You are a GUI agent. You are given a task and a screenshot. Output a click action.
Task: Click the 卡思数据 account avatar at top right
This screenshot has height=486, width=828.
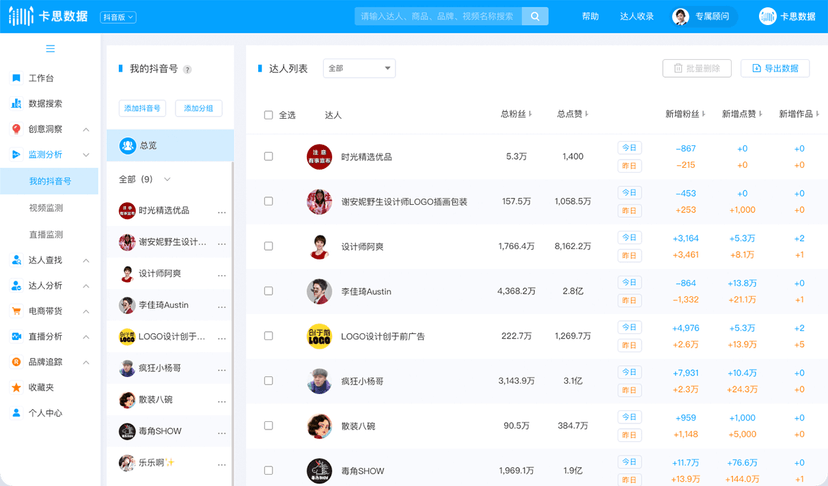pyautogui.click(x=767, y=16)
